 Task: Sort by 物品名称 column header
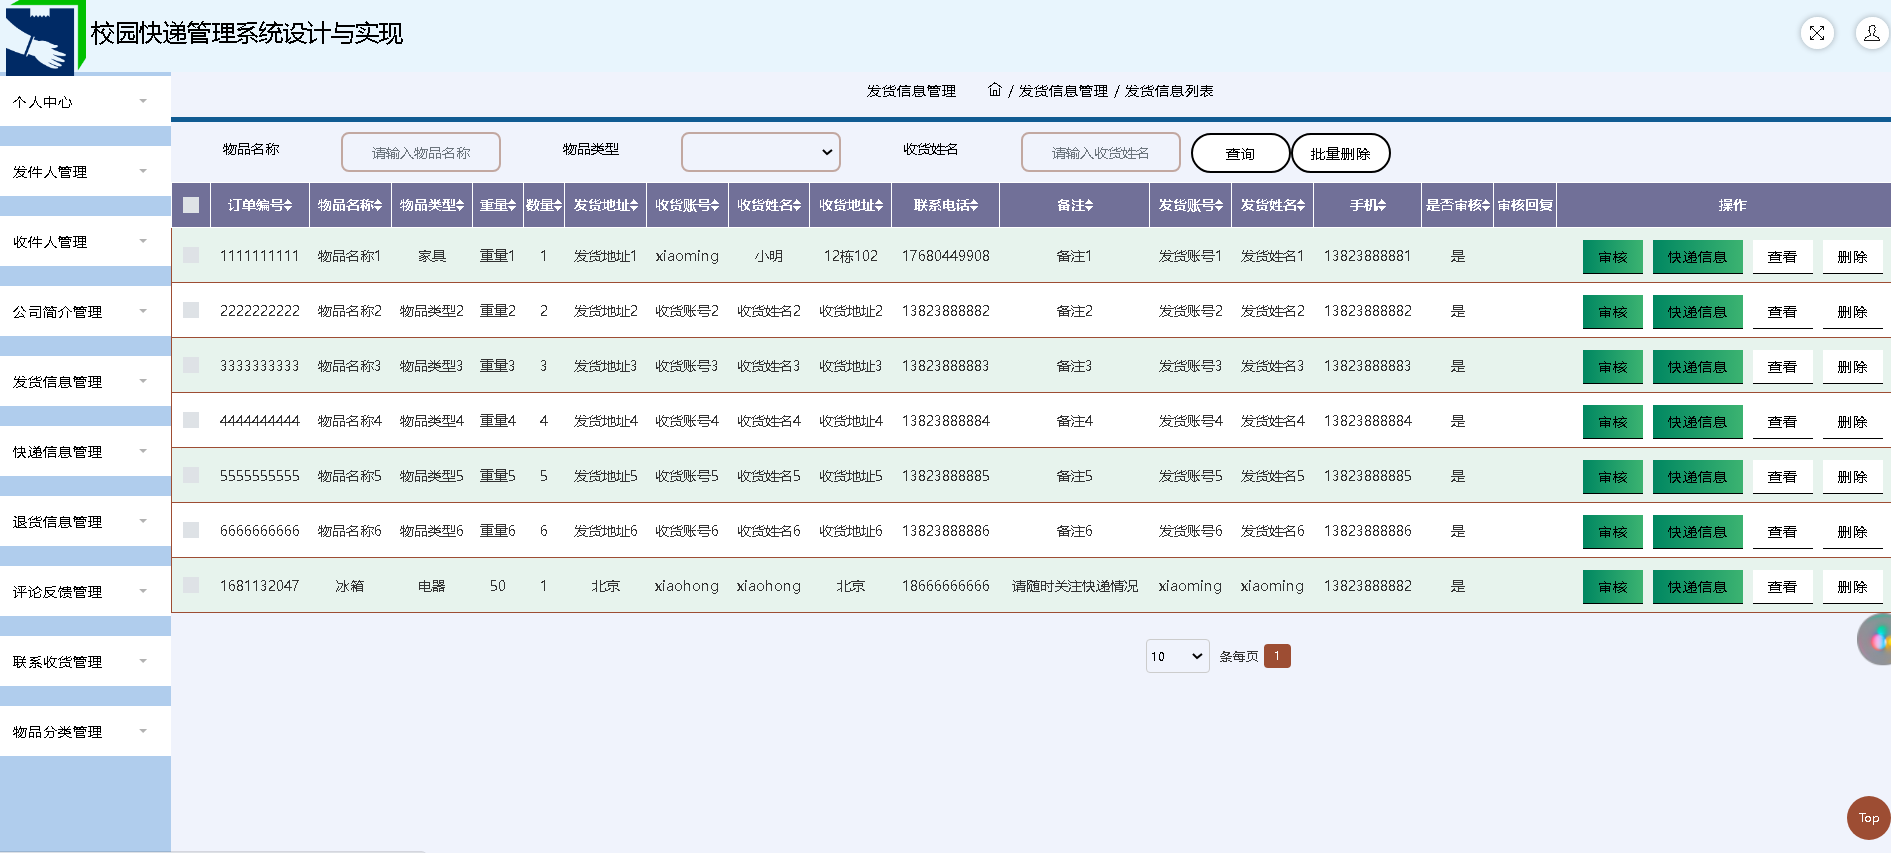350,205
